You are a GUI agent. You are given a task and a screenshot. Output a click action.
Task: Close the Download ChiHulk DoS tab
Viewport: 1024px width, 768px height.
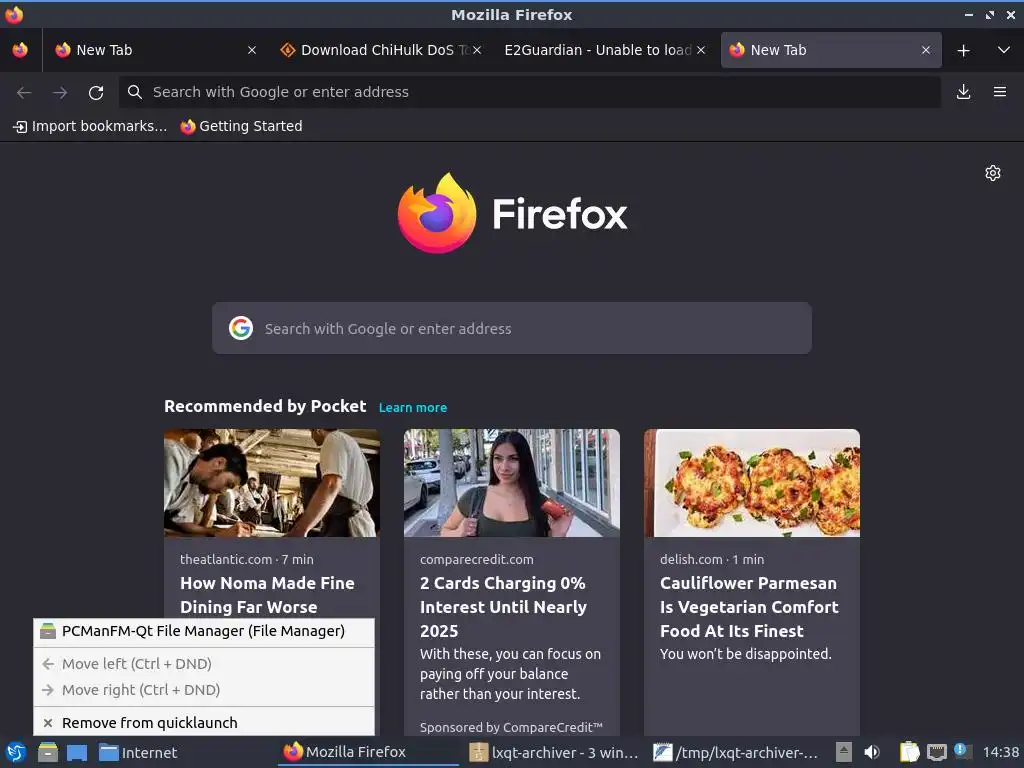[x=477, y=50]
